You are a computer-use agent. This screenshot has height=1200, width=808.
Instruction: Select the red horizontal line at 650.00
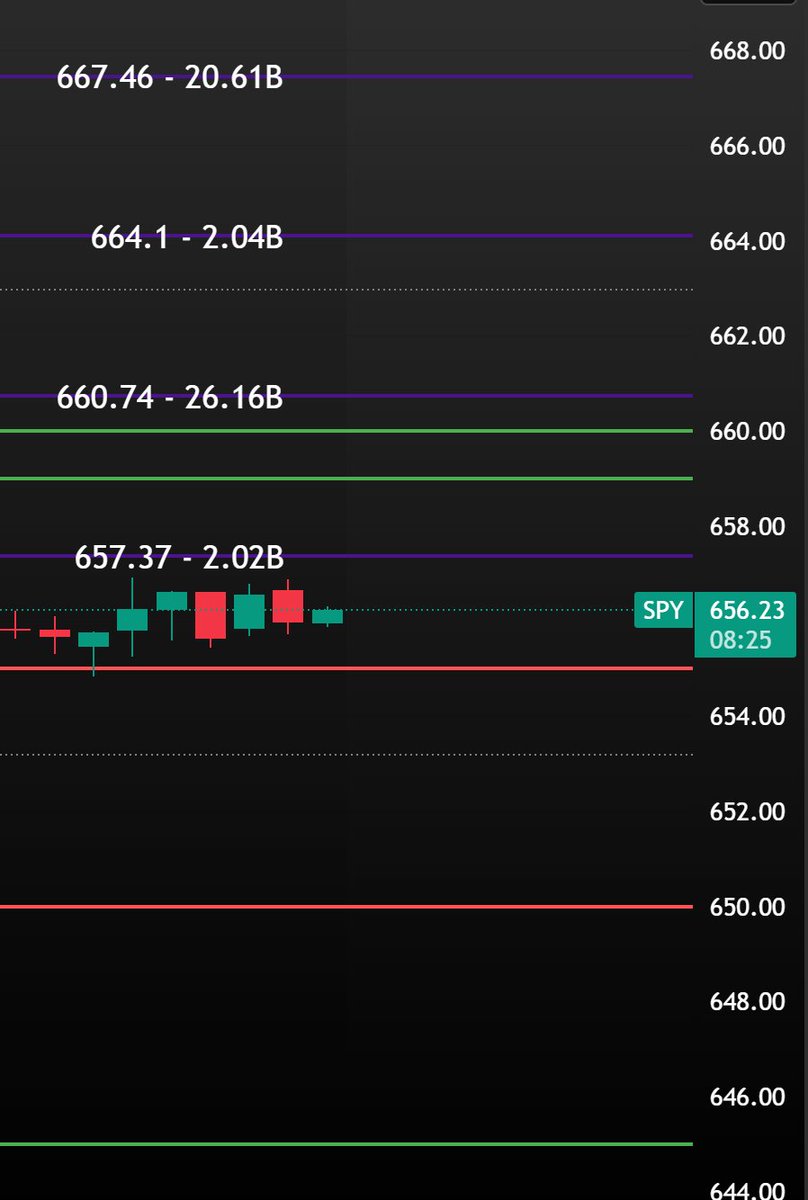[346, 907]
